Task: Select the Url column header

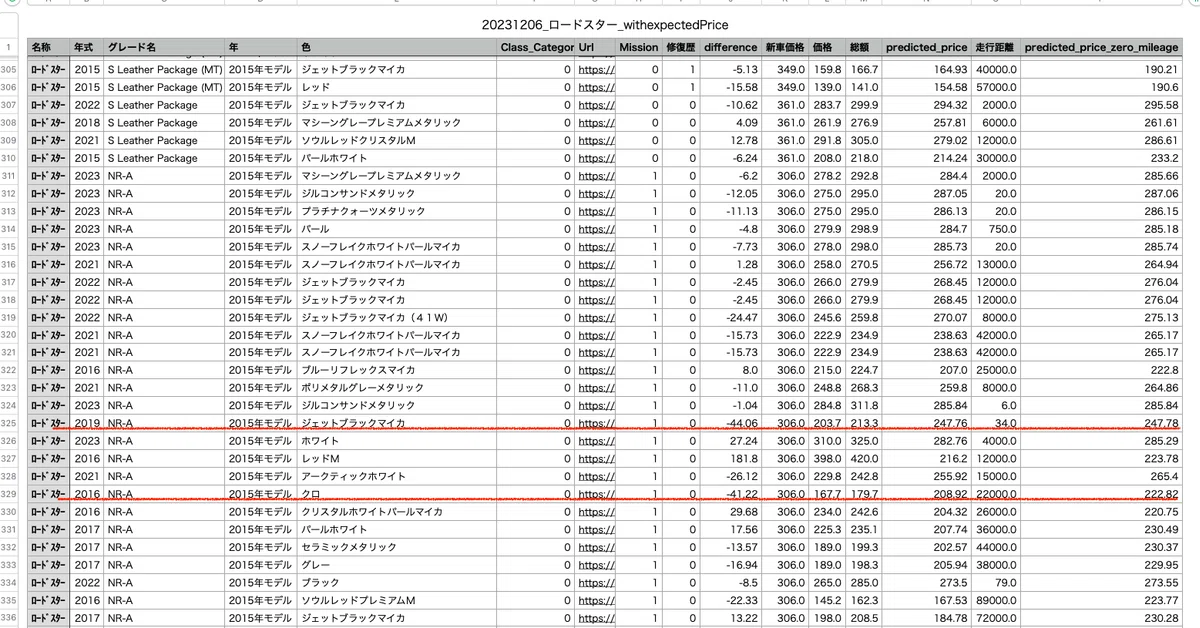Action: tap(596, 47)
